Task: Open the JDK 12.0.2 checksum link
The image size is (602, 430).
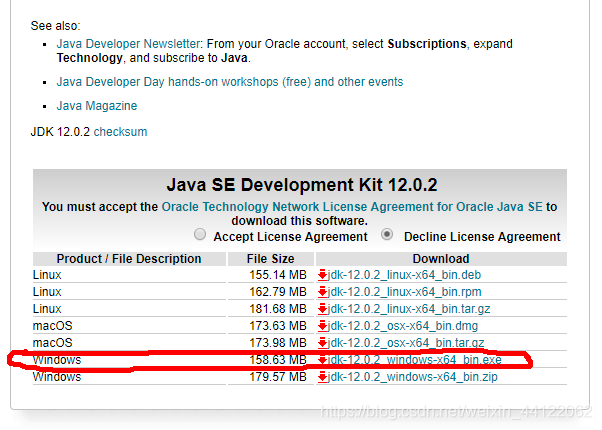Action: click(x=120, y=132)
